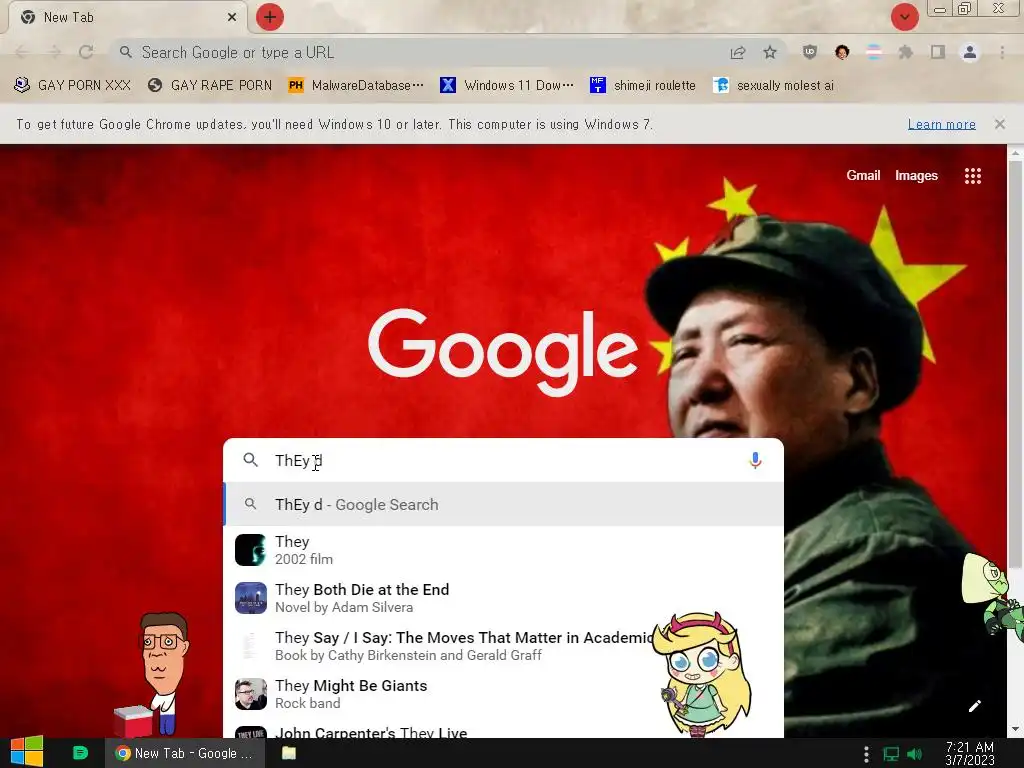Viewport: 1024px width, 768px height.
Task: Click the They film thumbnail
Action: [251, 550]
